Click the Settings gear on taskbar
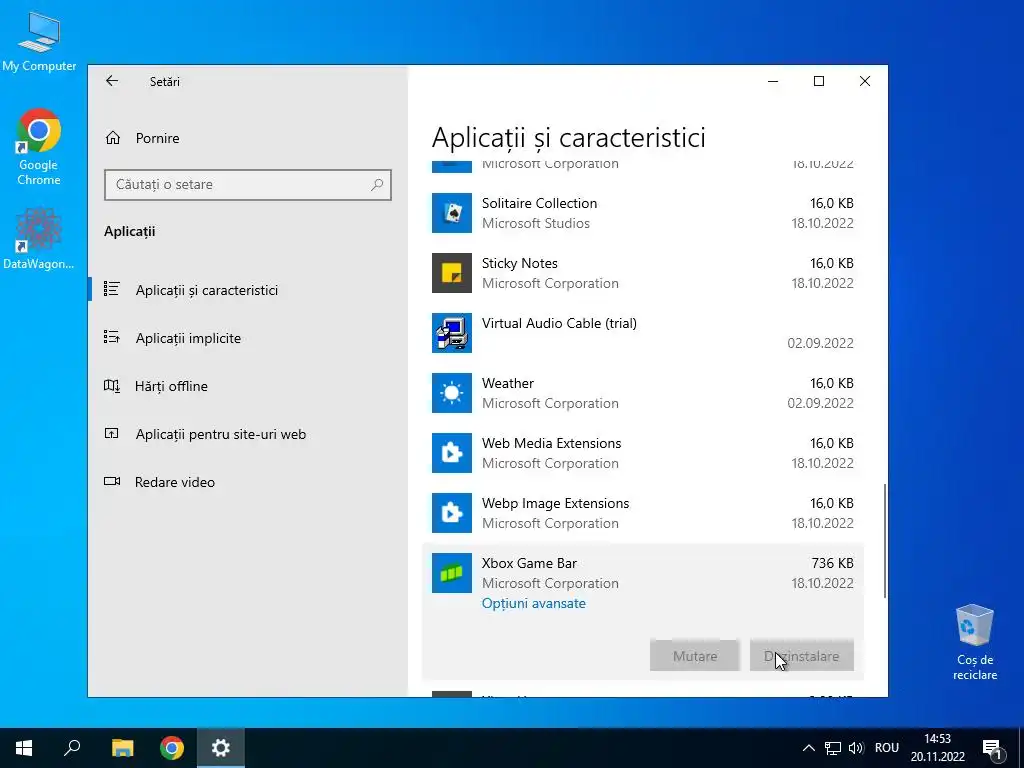1024x768 pixels. (221, 748)
